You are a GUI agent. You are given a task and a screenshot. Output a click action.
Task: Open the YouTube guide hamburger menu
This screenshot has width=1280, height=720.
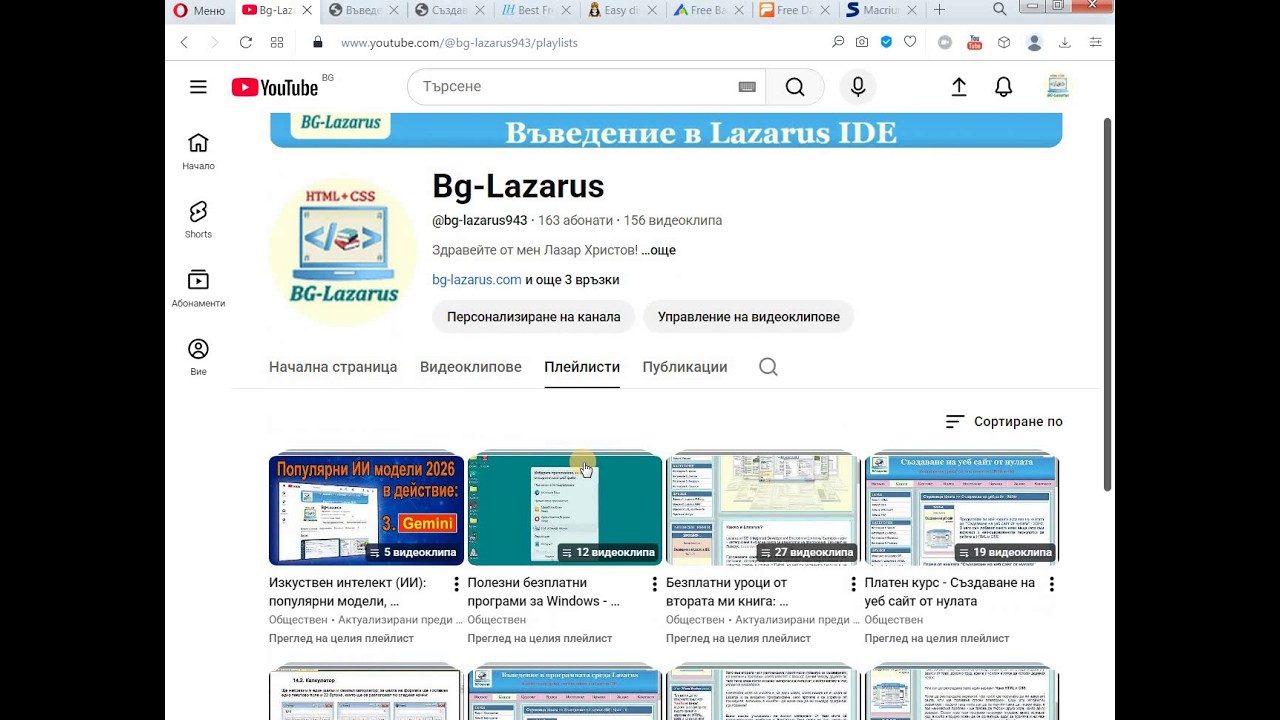point(198,87)
